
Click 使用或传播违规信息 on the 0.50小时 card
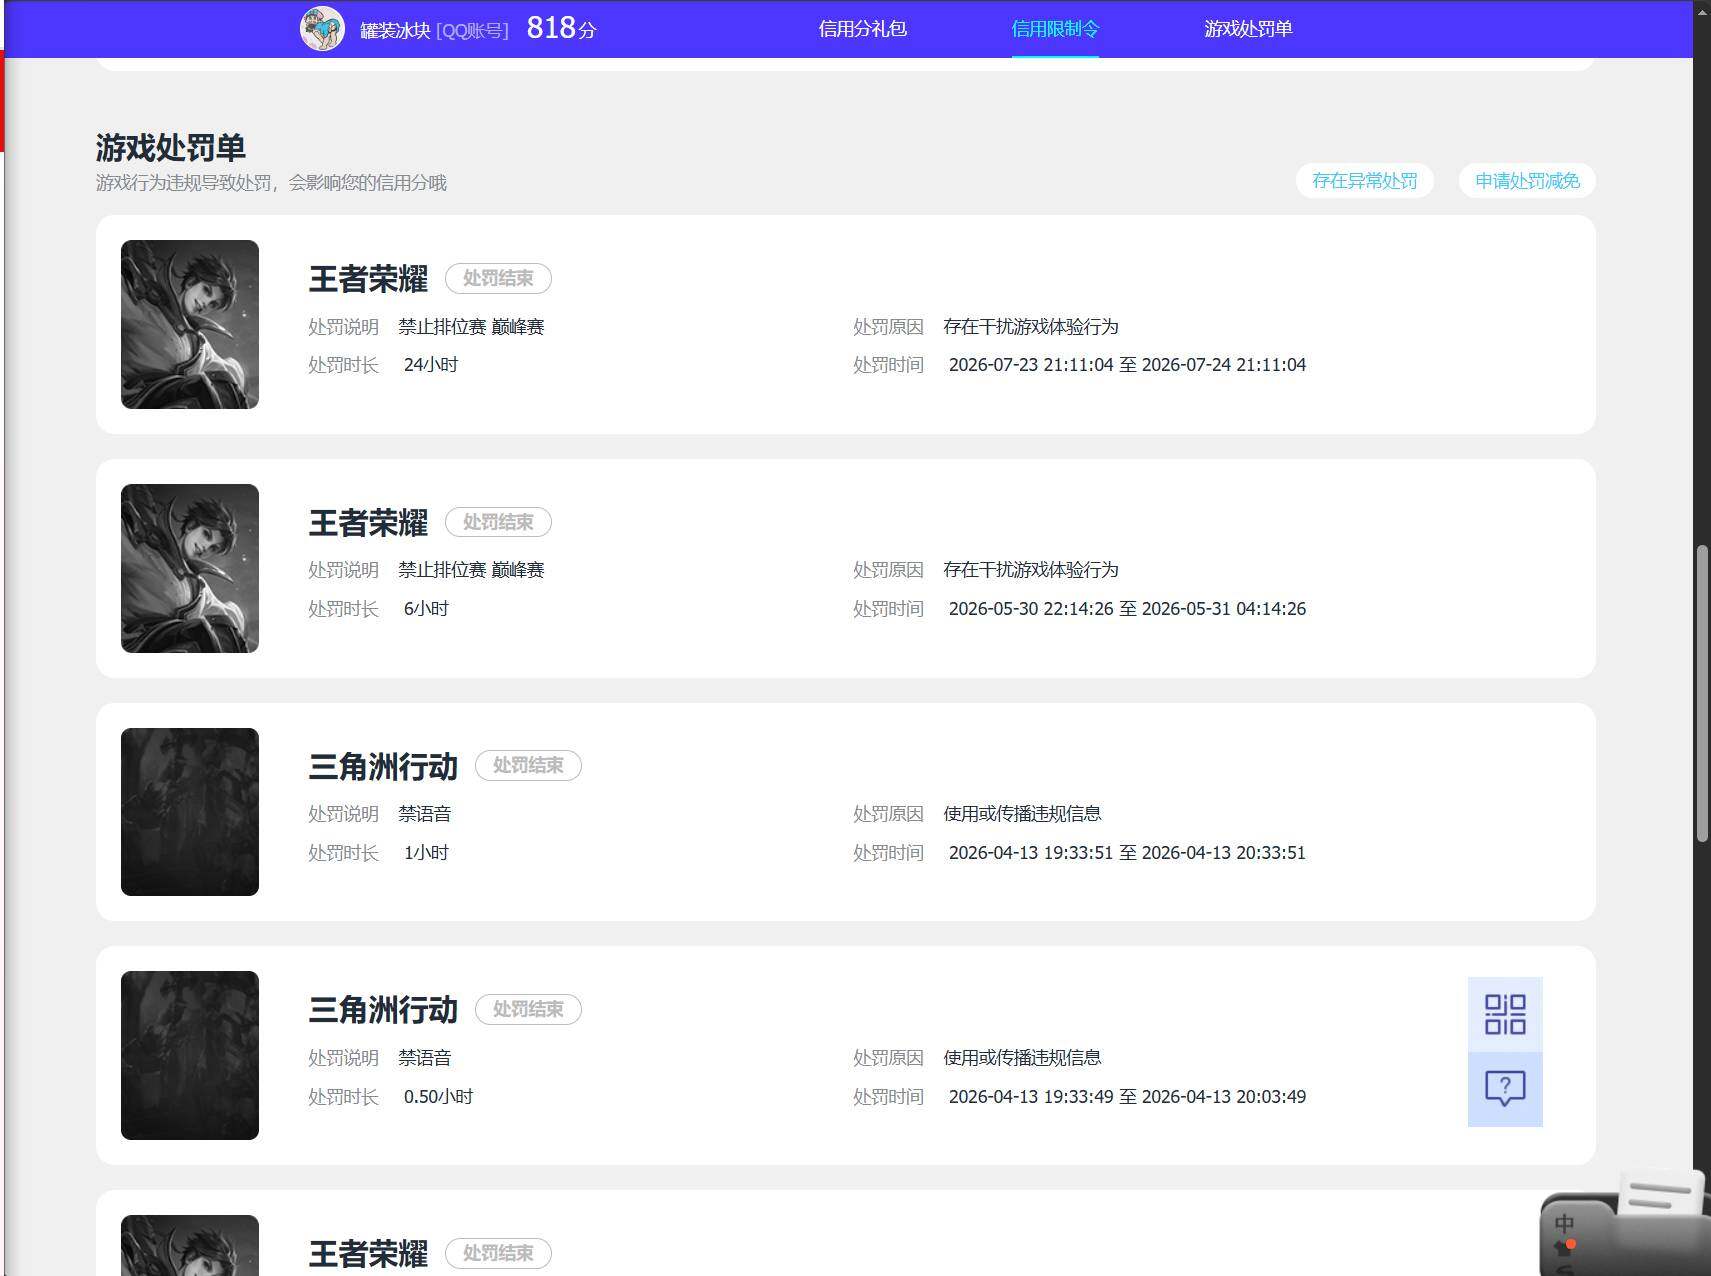pos(1022,1058)
